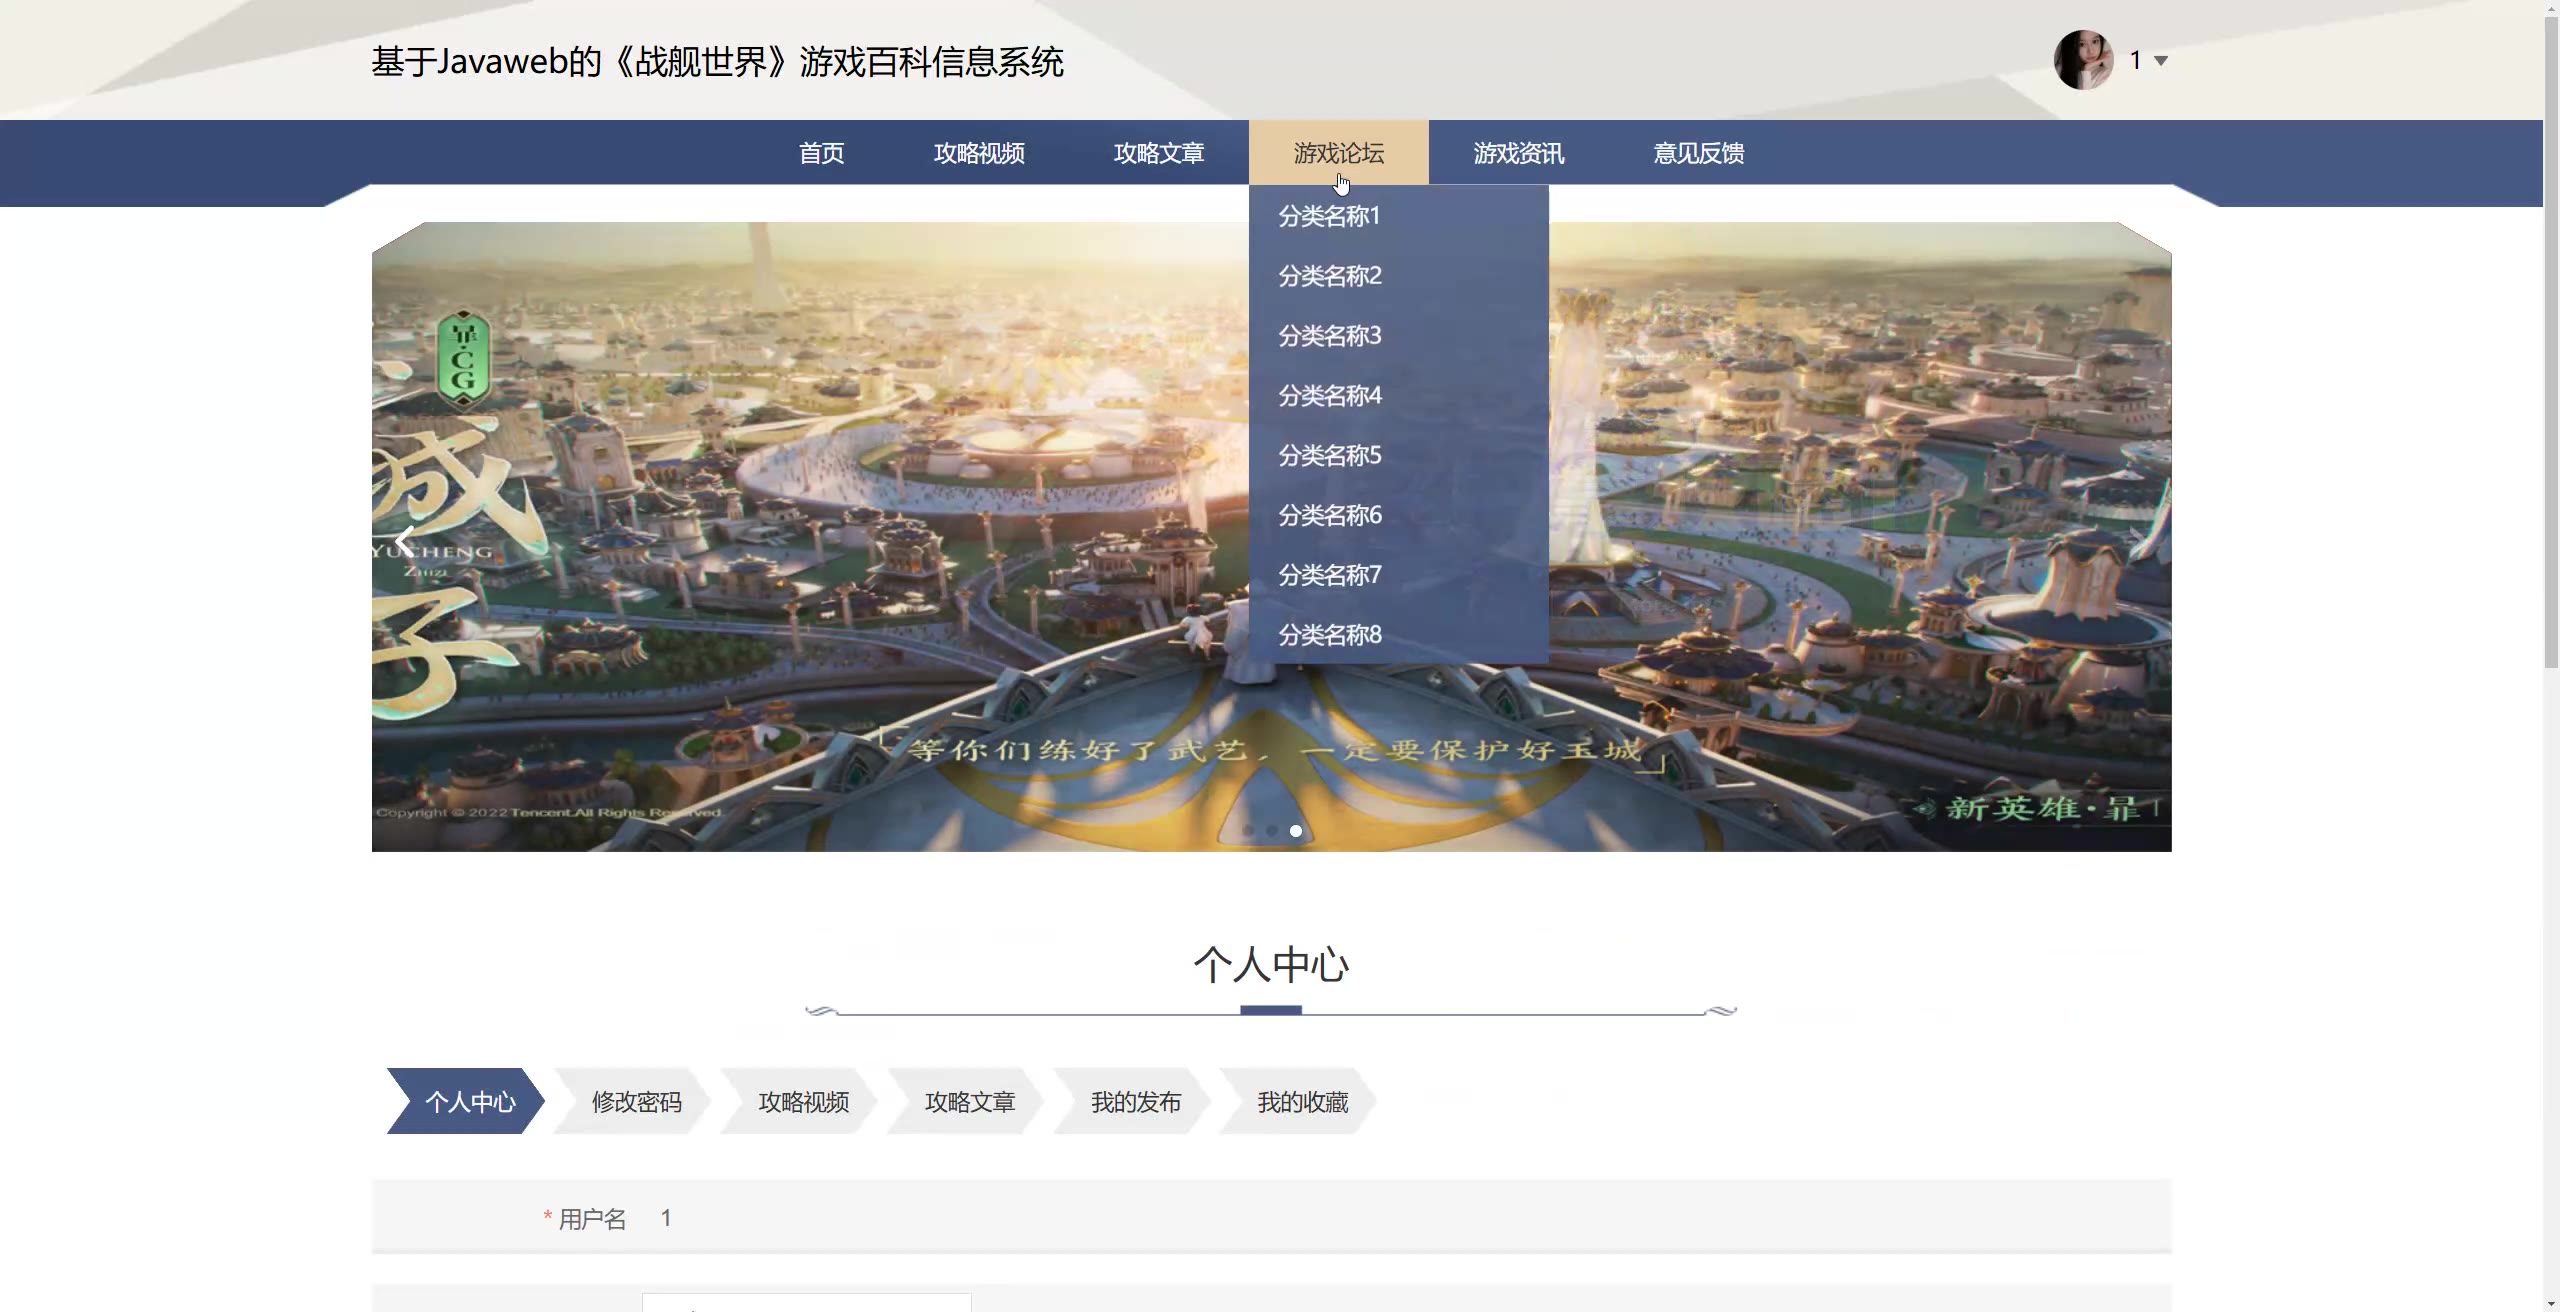The width and height of the screenshot is (2560, 1312).
Task: Open 攻略文章 in the top navigation bar
Action: click(1159, 153)
